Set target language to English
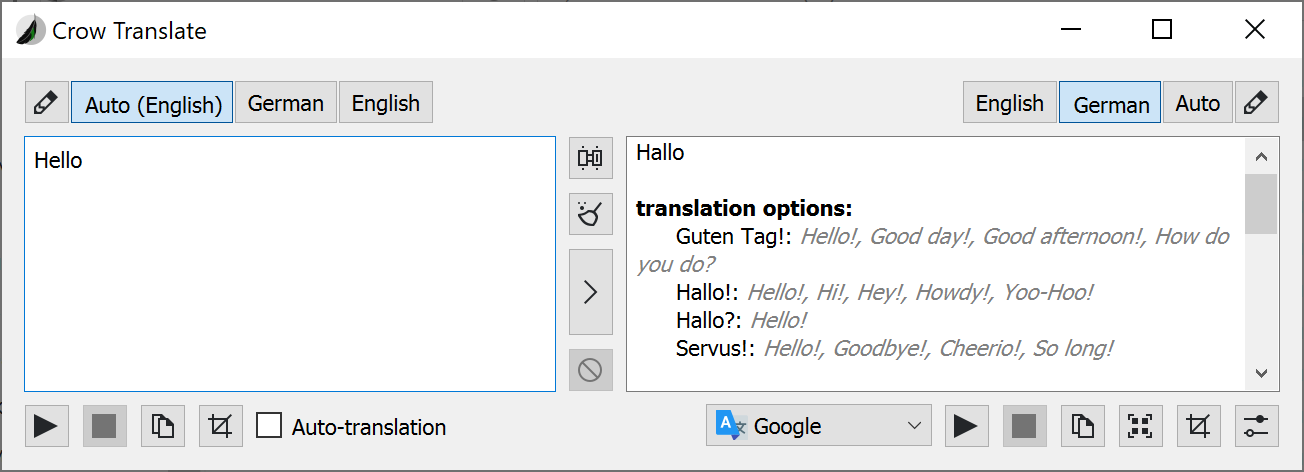The height and width of the screenshot is (472, 1304). [1009, 103]
